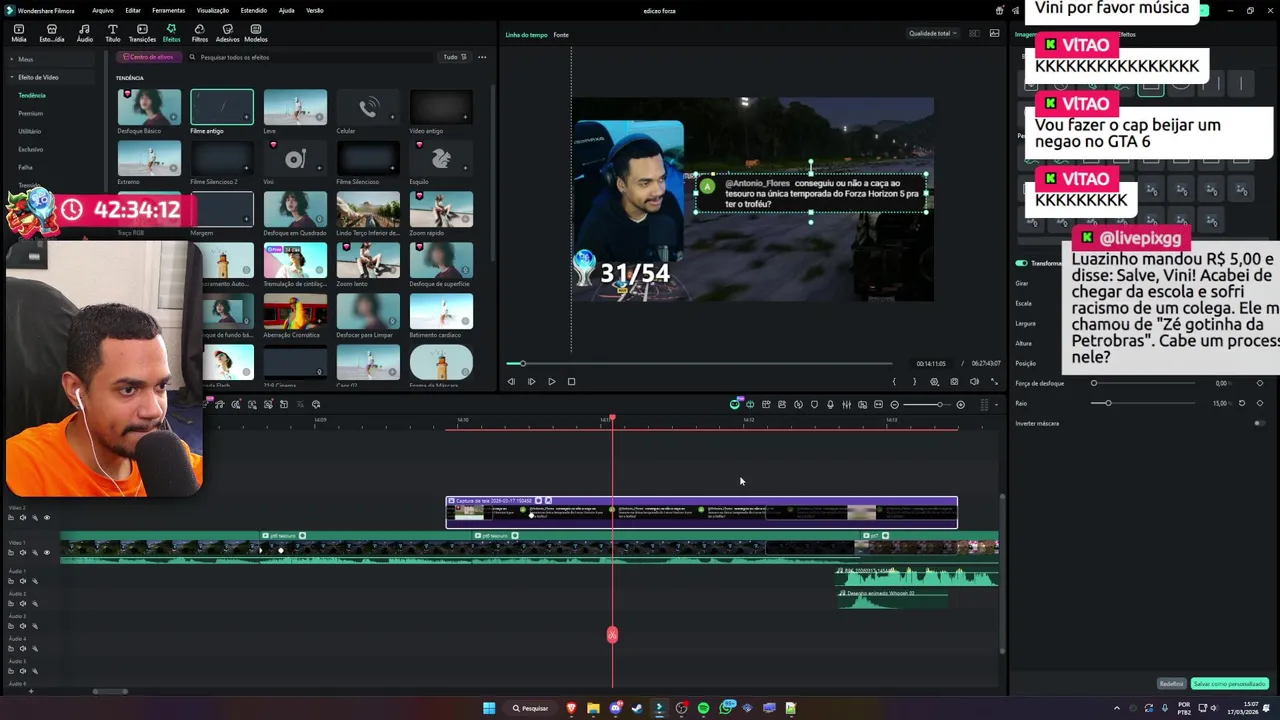This screenshot has width=1280, height=720.
Task: Open the Tudo filter dropdown
Action: (455, 57)
